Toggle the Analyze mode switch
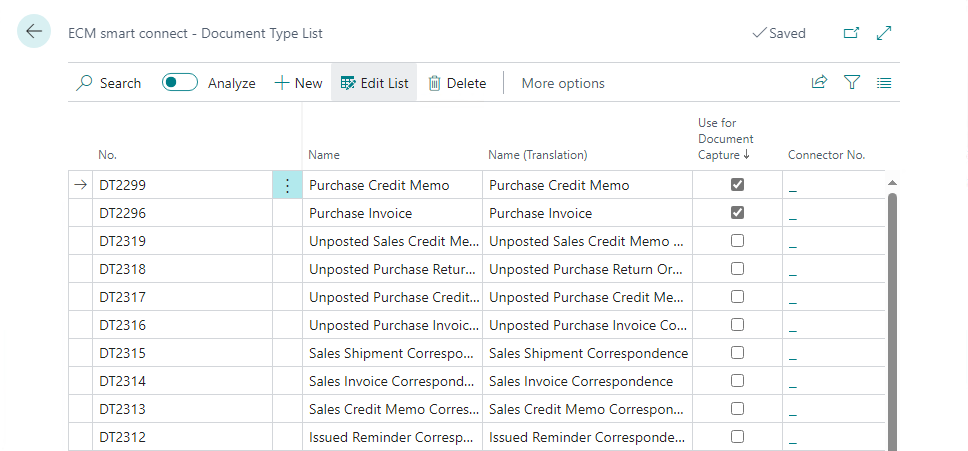This screenshot has width=968, height=451. point(180,83)
